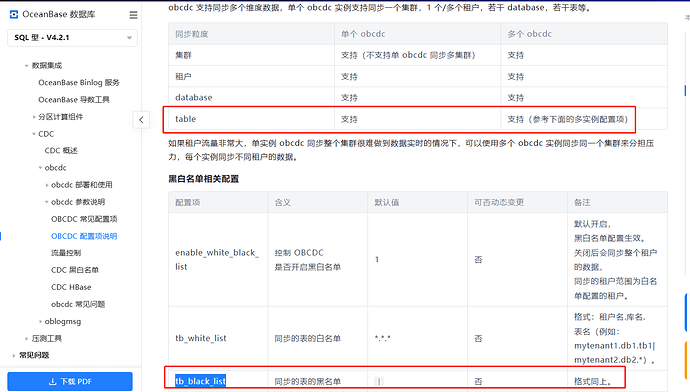
Task: Open the CDC 概述 page
Action: click(61, 150)
